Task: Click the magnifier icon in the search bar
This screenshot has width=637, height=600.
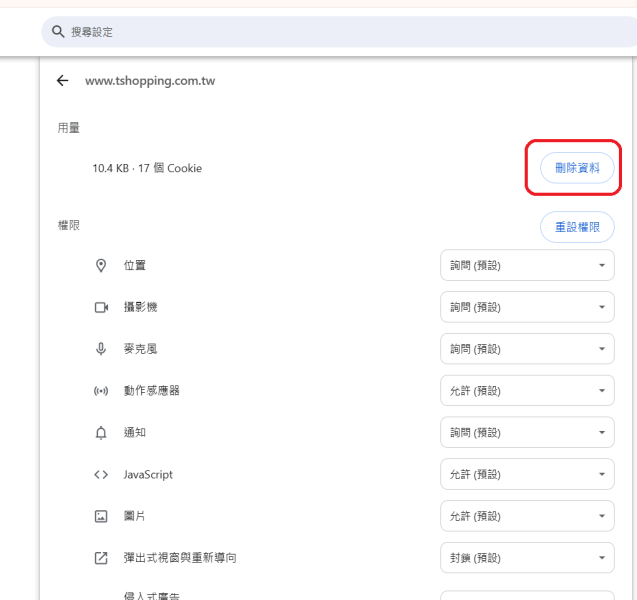Action: coord(58,32)
